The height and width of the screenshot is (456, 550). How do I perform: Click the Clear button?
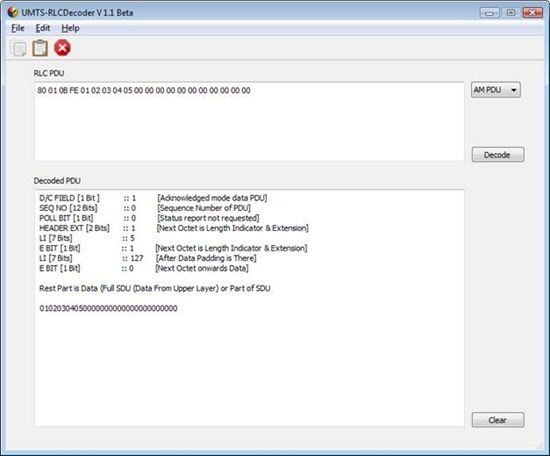(498, 420)
